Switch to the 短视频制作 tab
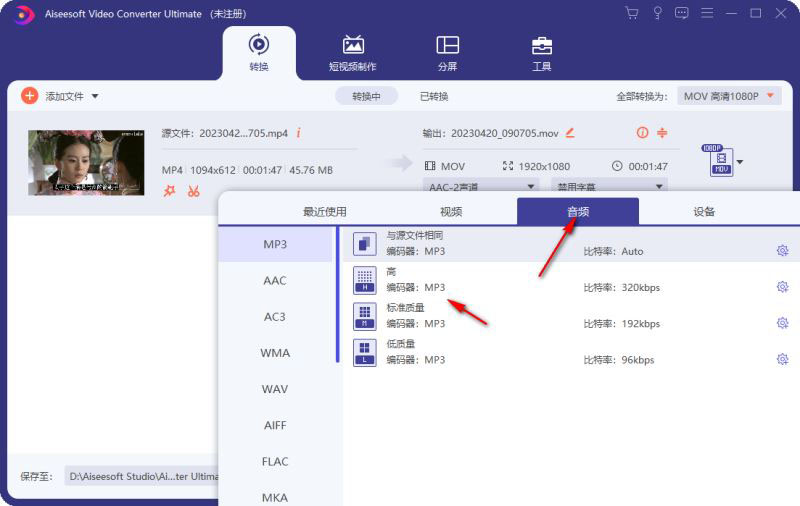This screenshot has height=506, width=800. 353,53
